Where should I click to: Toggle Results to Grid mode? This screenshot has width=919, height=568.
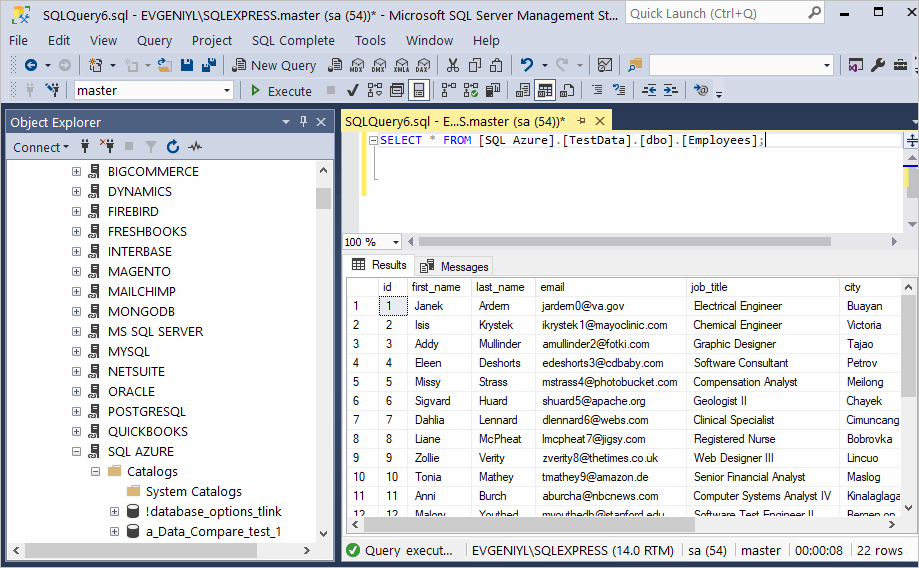[544, 90]
